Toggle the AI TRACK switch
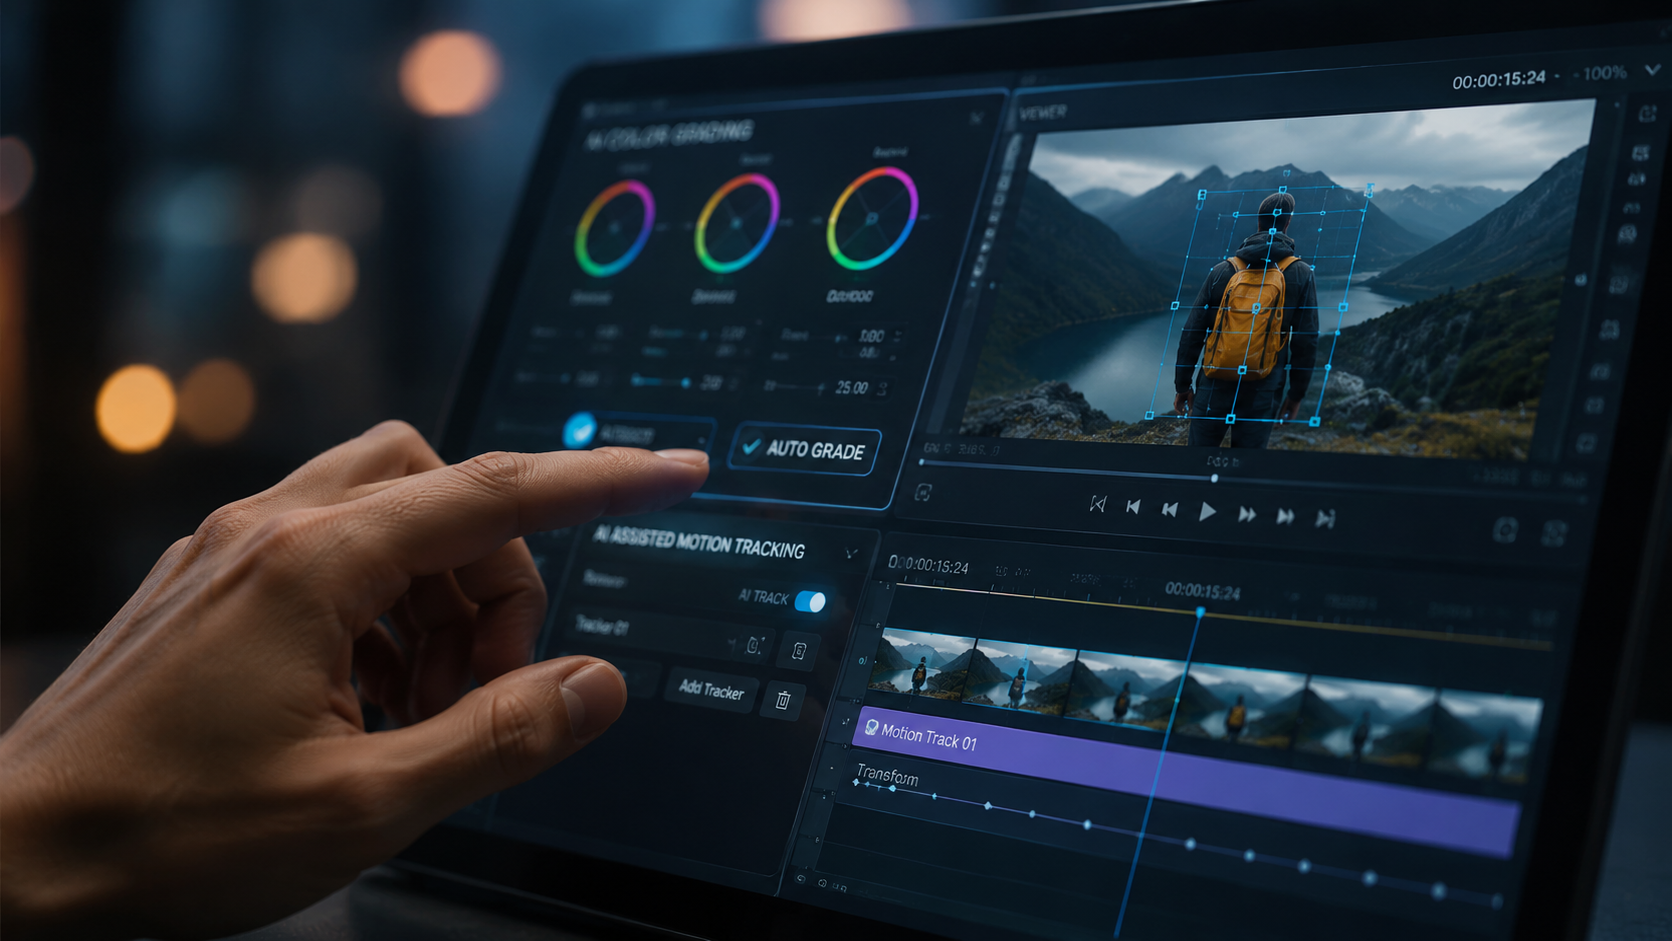 810,601
